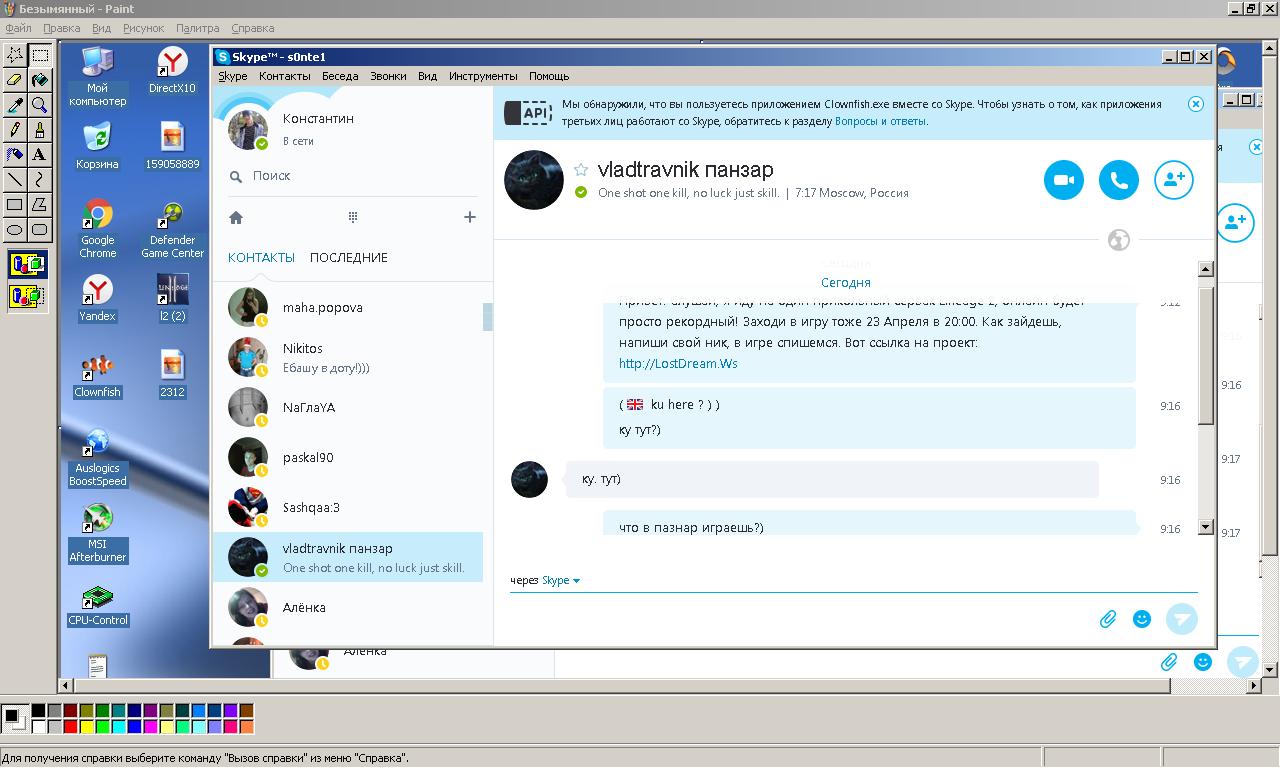Select the Pick Color eyedropper tool
Screen dimensions: 1280x768
(15, 104)
